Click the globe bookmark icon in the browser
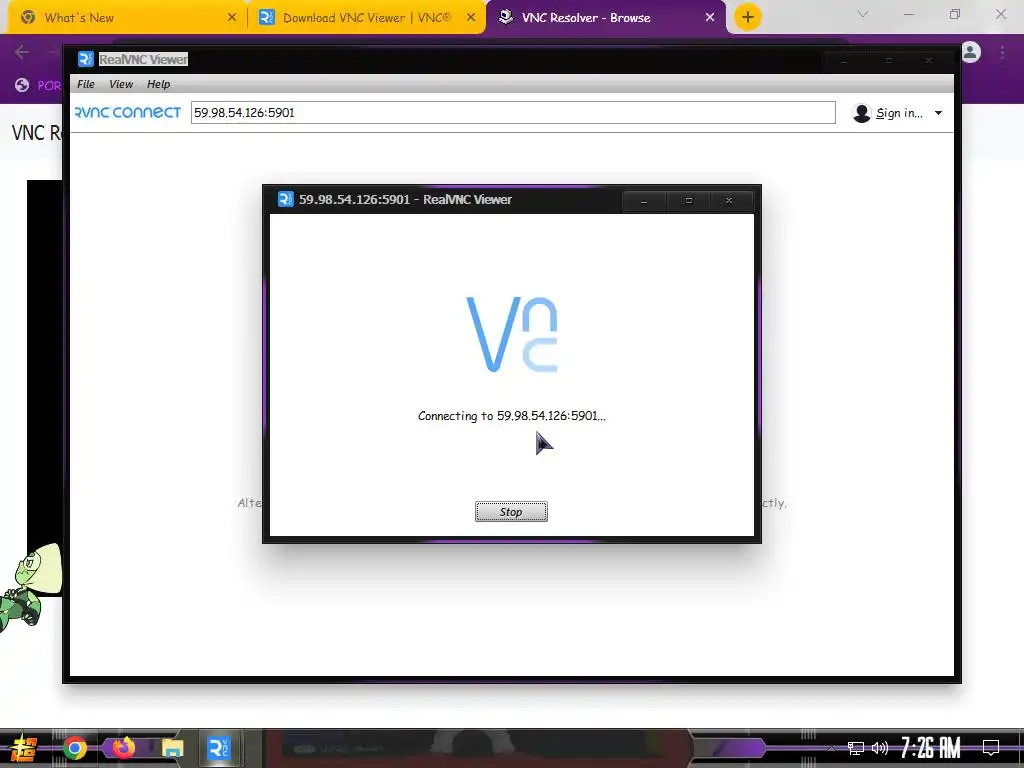Screen dimensions: 1024x768 pyautogui.click(x=22, y=85)
